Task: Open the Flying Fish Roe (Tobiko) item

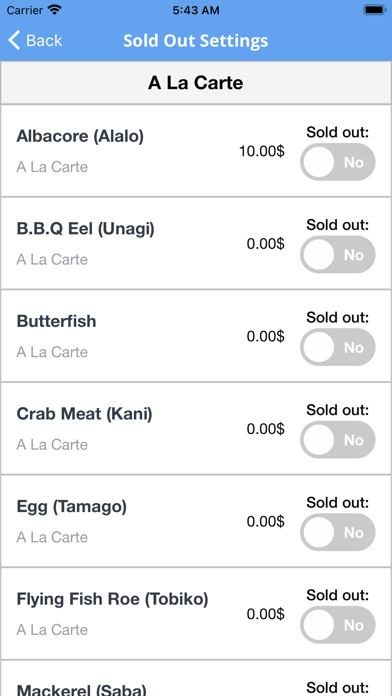Action: click(196, 613)
